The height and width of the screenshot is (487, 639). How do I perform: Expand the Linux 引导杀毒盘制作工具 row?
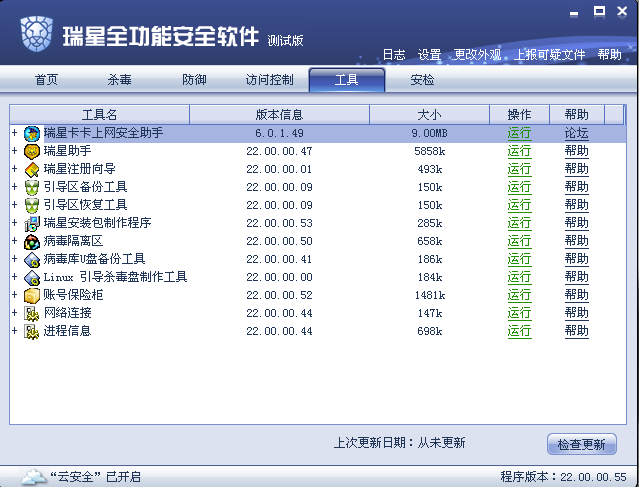[15, 277]
